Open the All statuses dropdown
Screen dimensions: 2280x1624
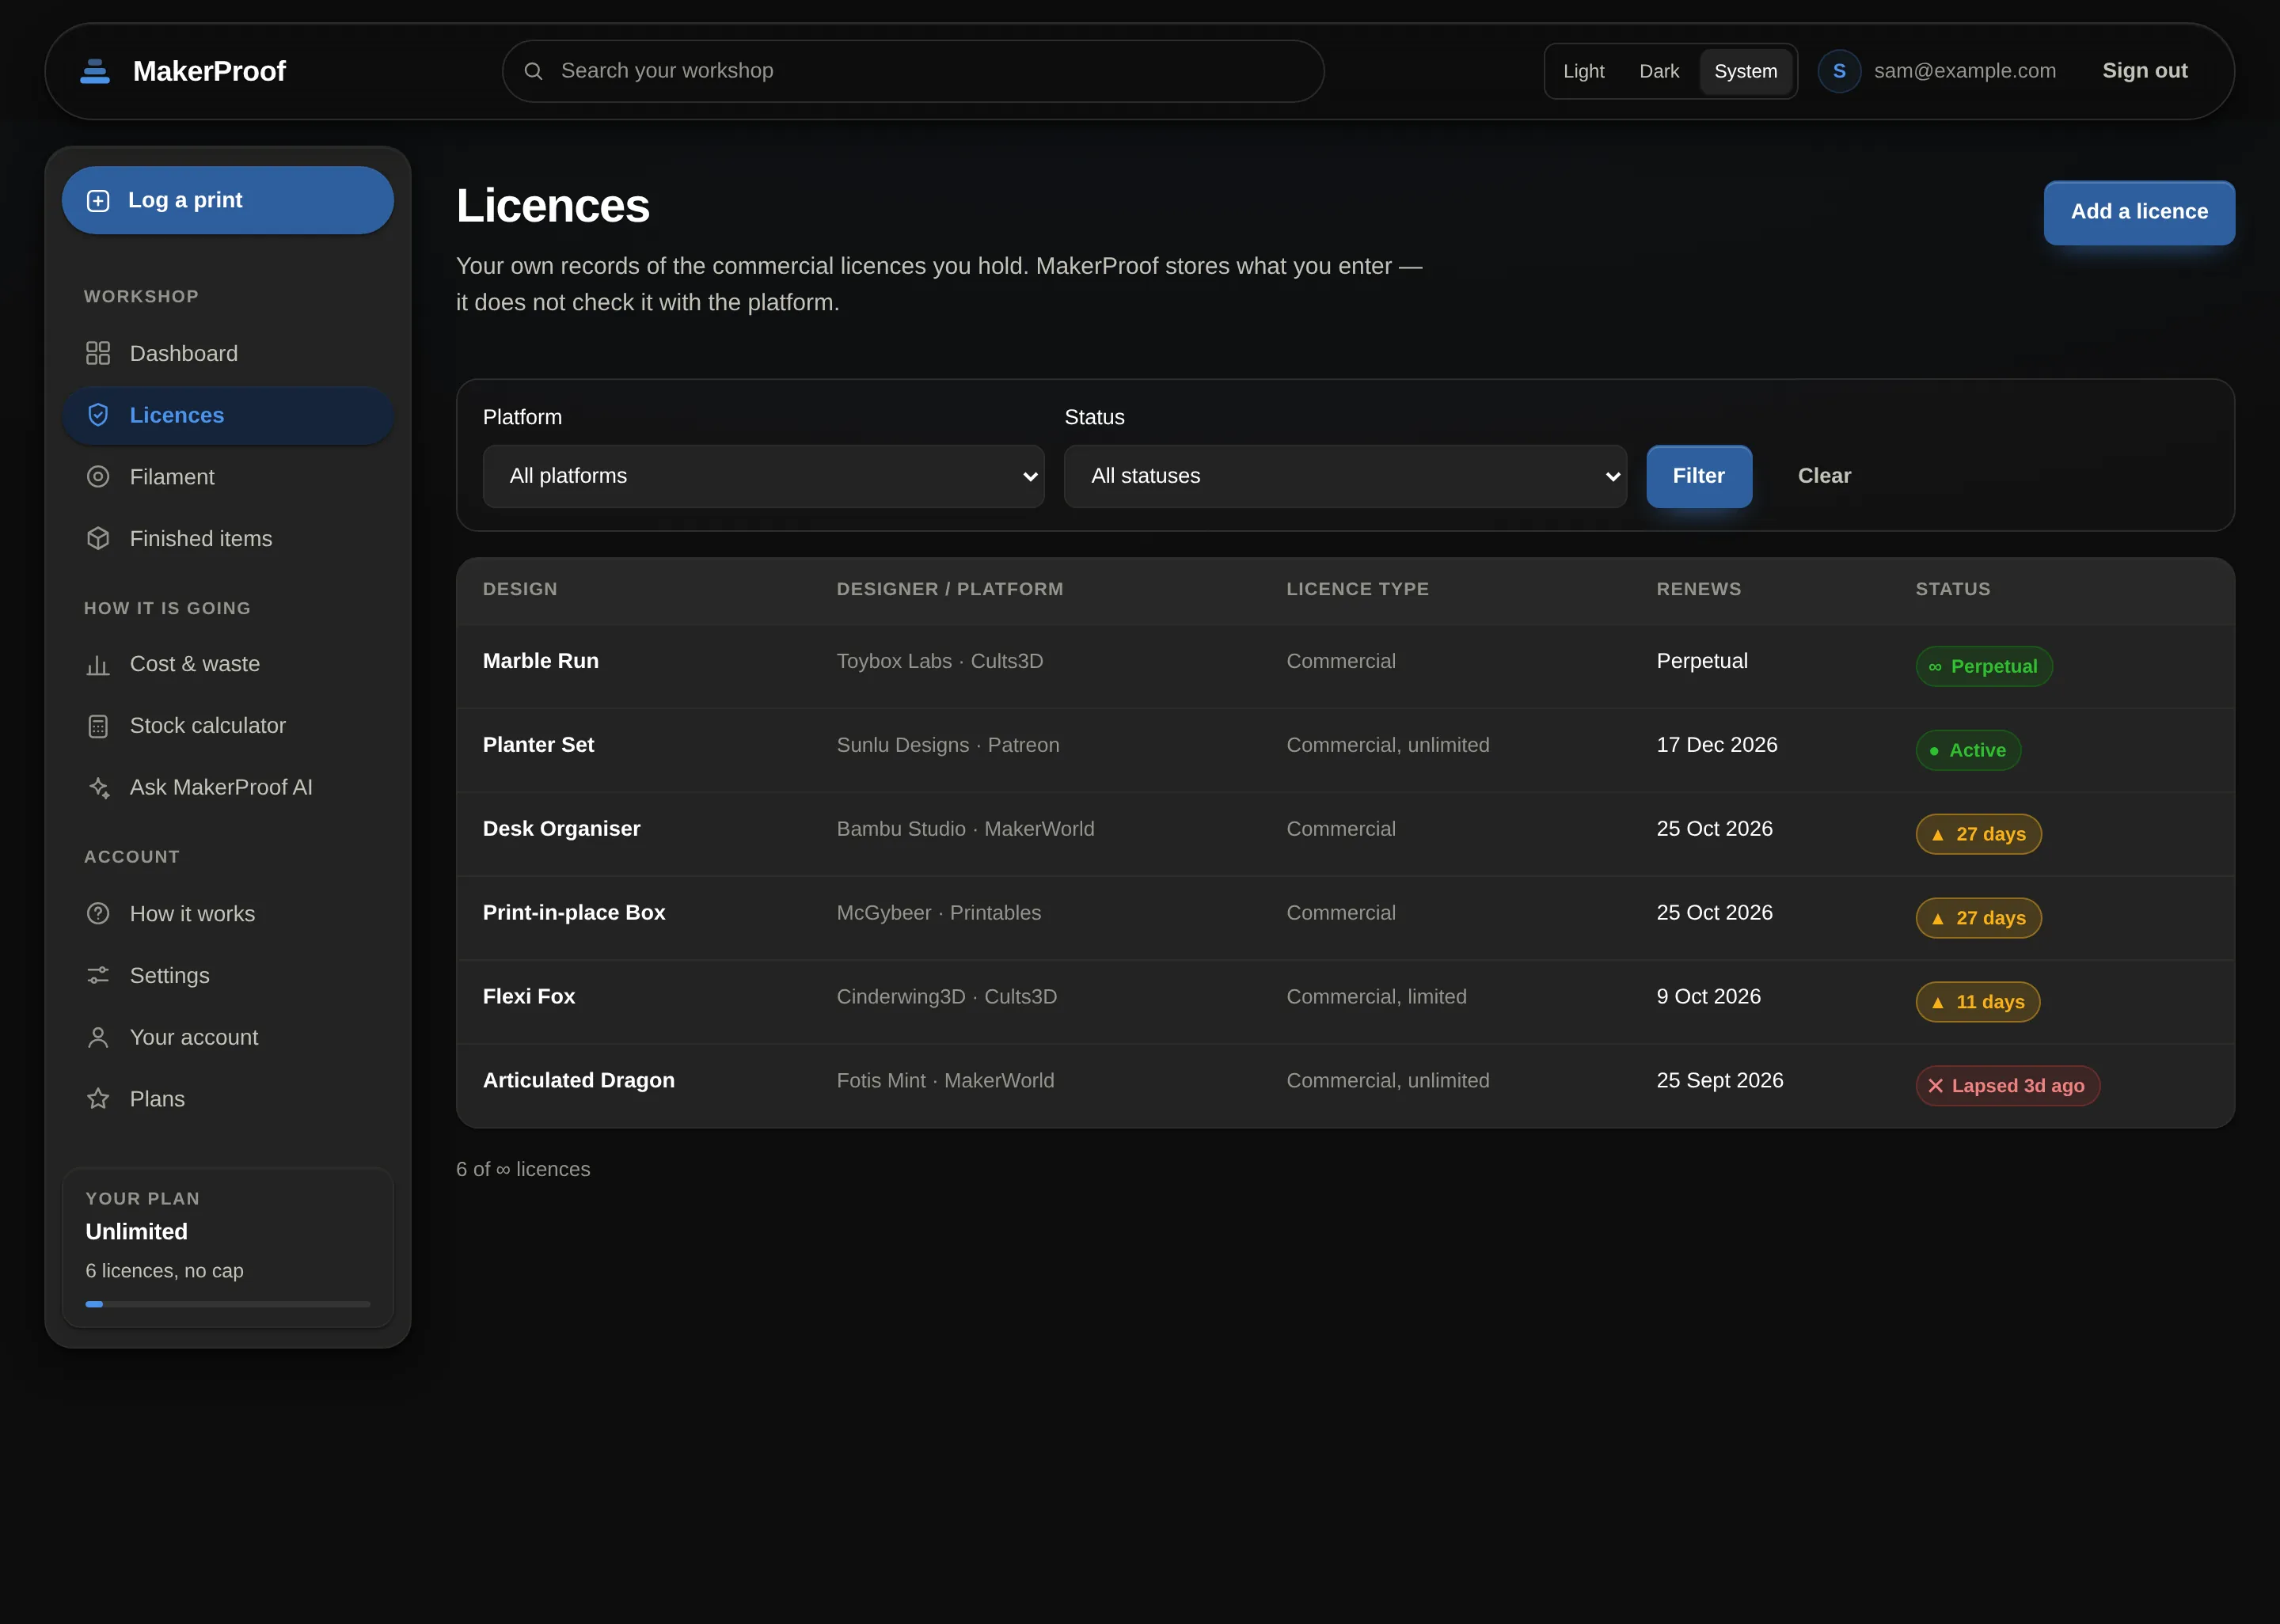[x=1345, y=476]
